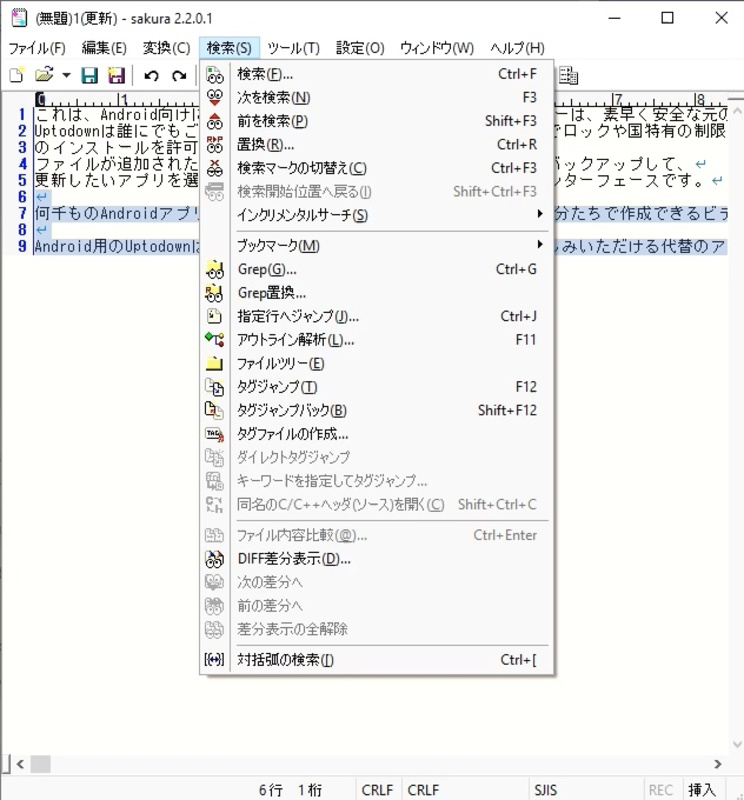
Task: Choose 検索マークの切替え(C) entry
Action: (x=377, y=168)
